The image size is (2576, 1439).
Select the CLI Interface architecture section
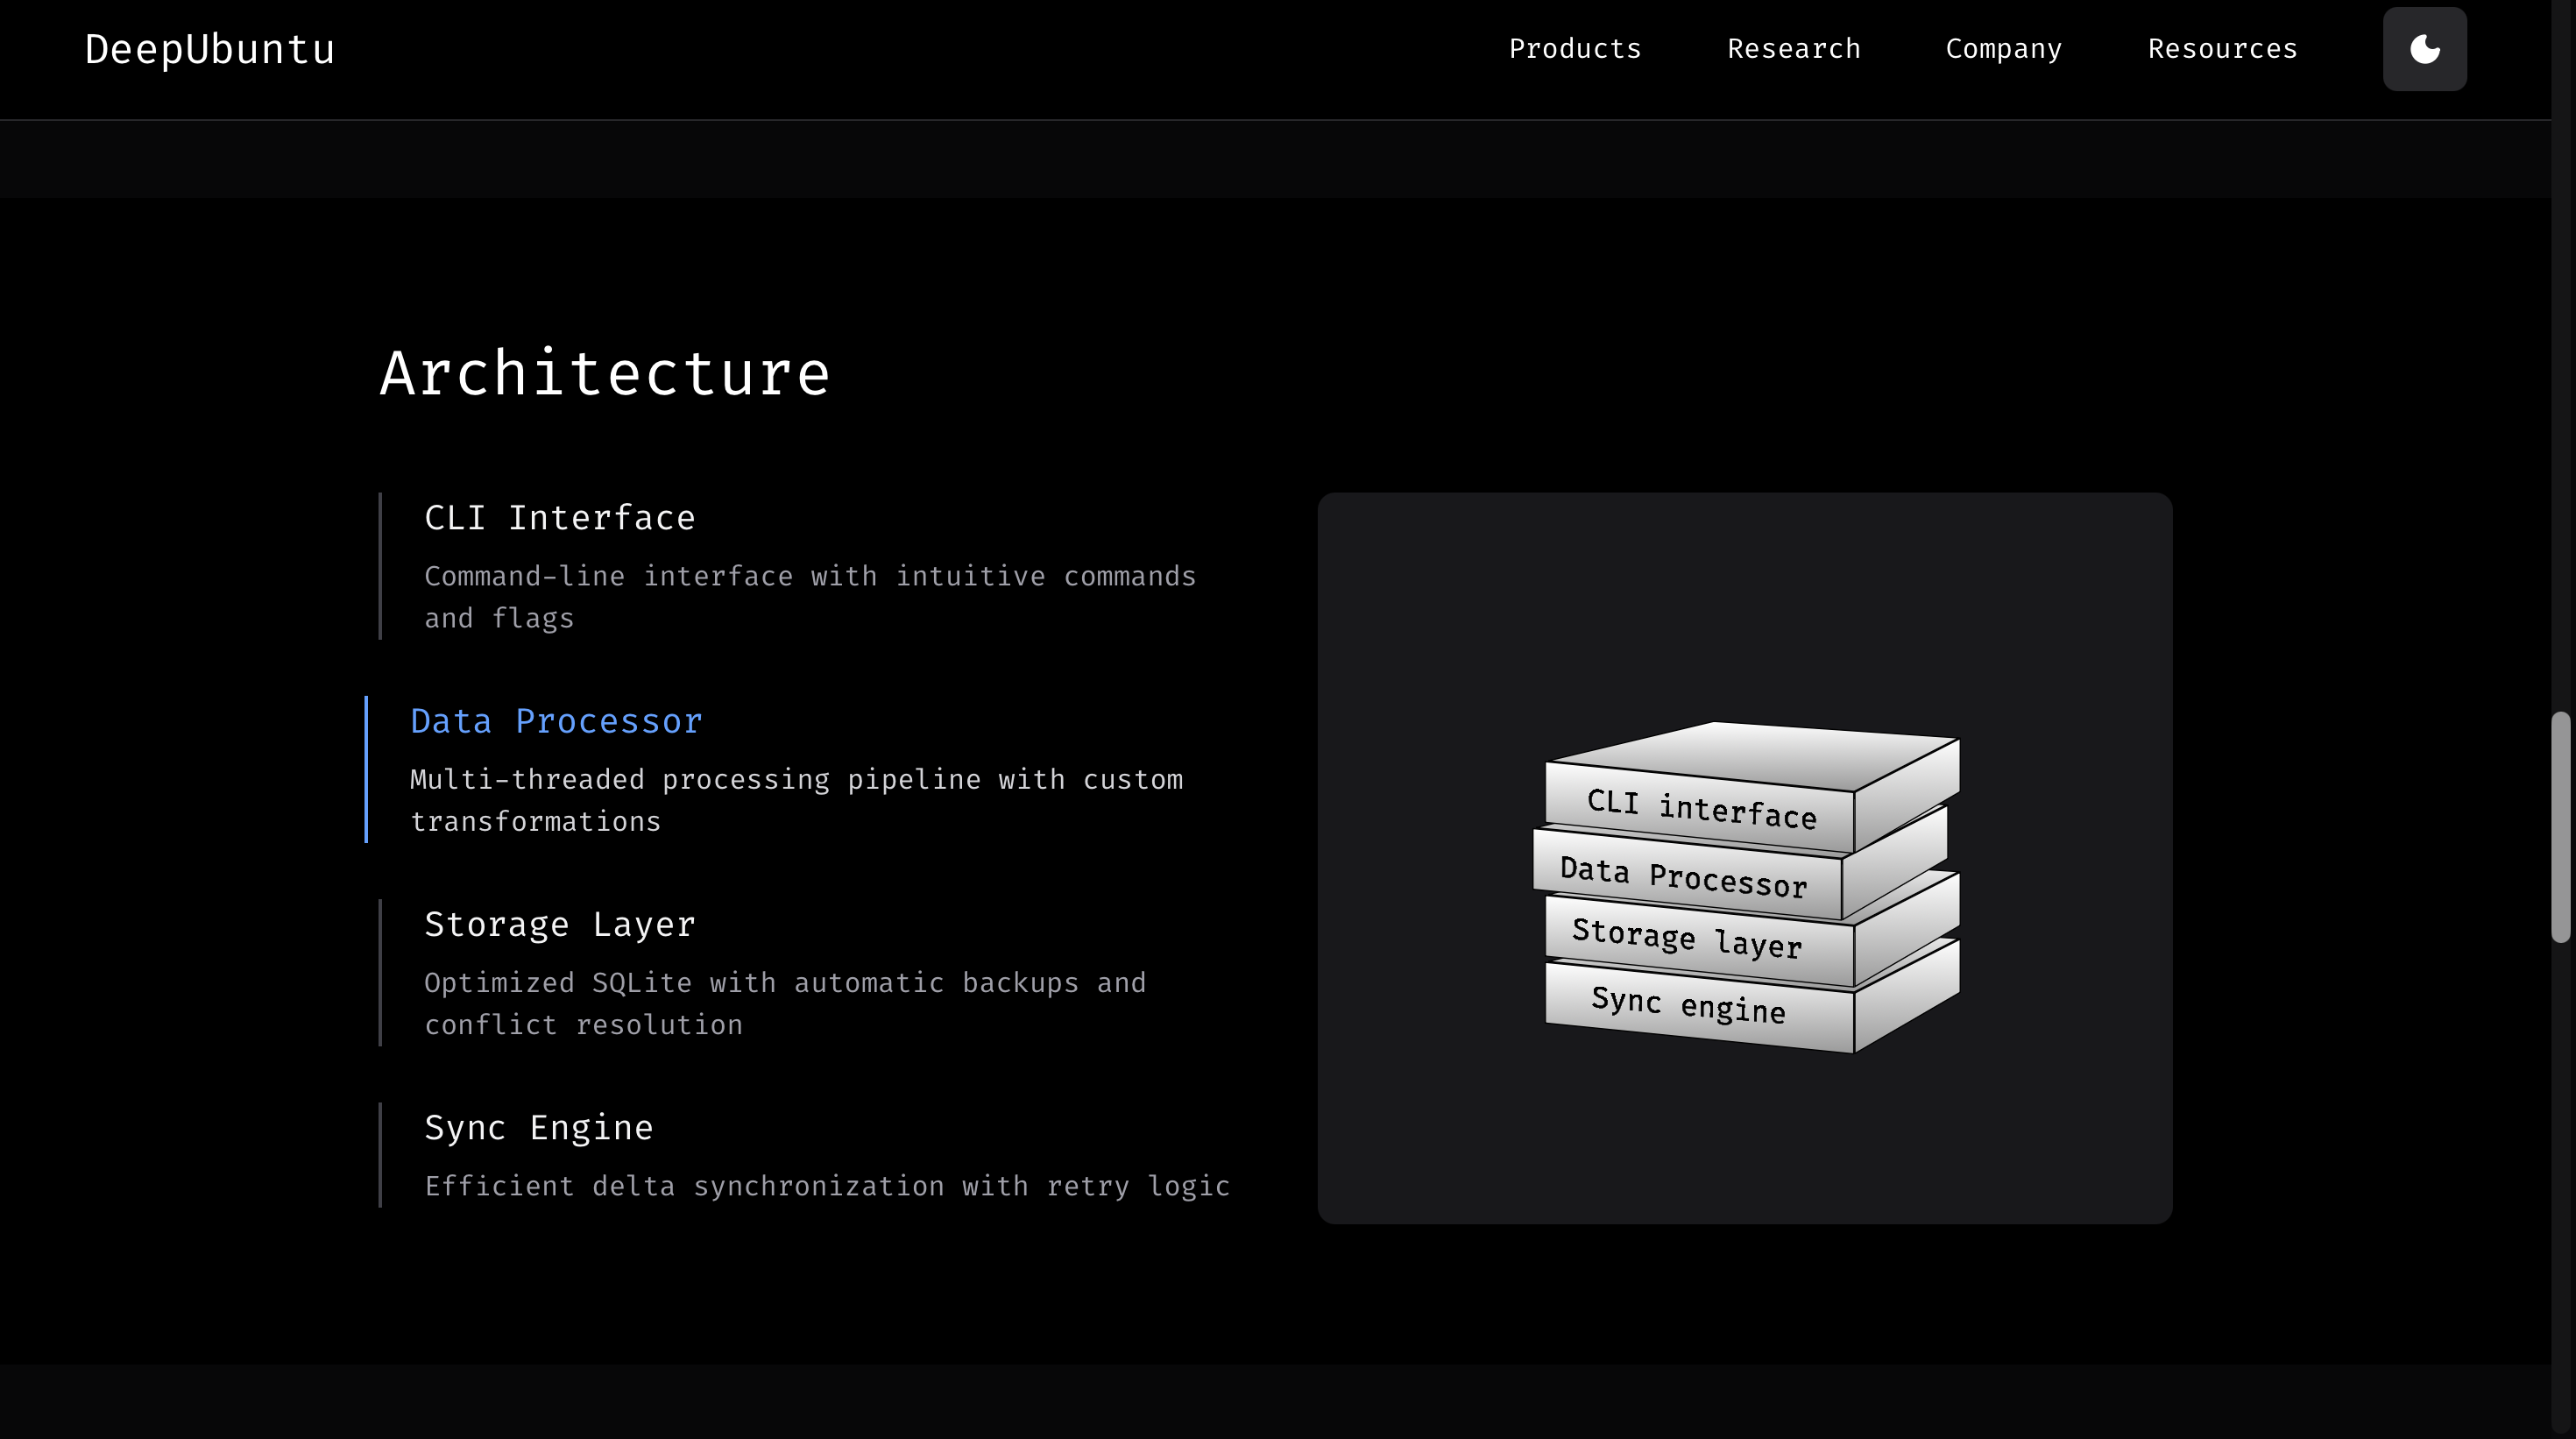coord(560,517)
